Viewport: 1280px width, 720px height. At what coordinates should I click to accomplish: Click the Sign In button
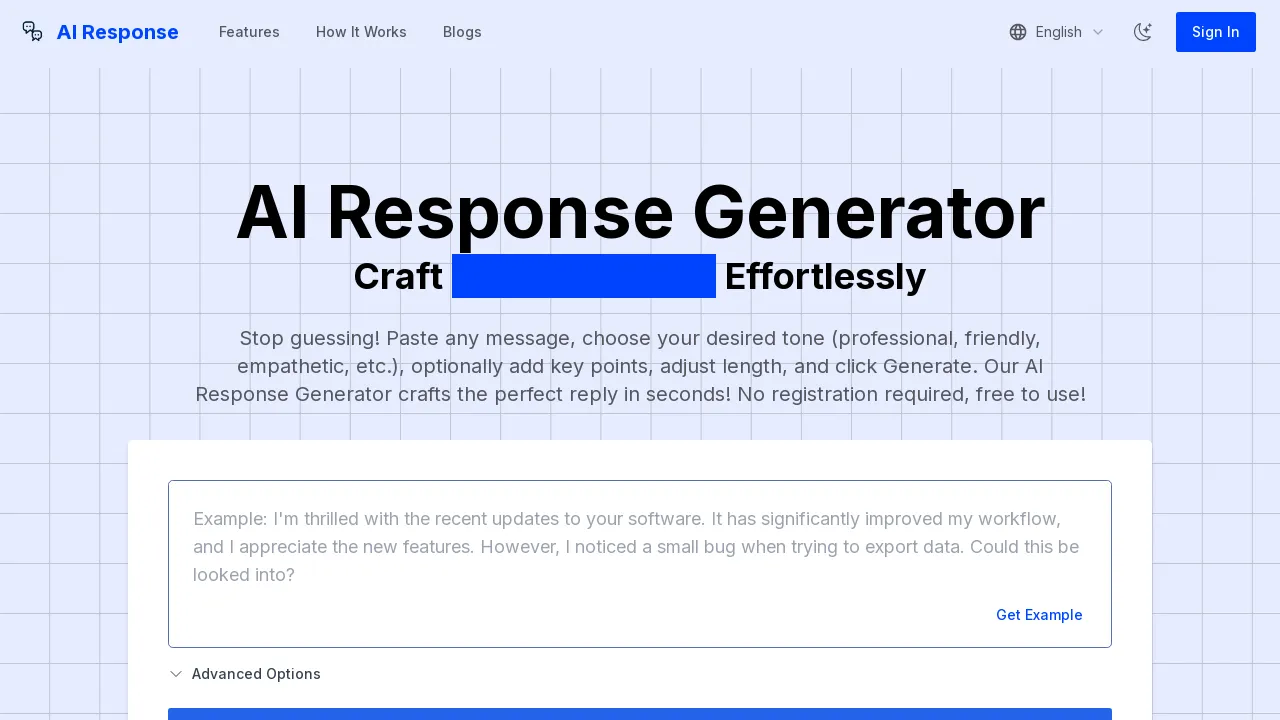tap(1215, 32)
